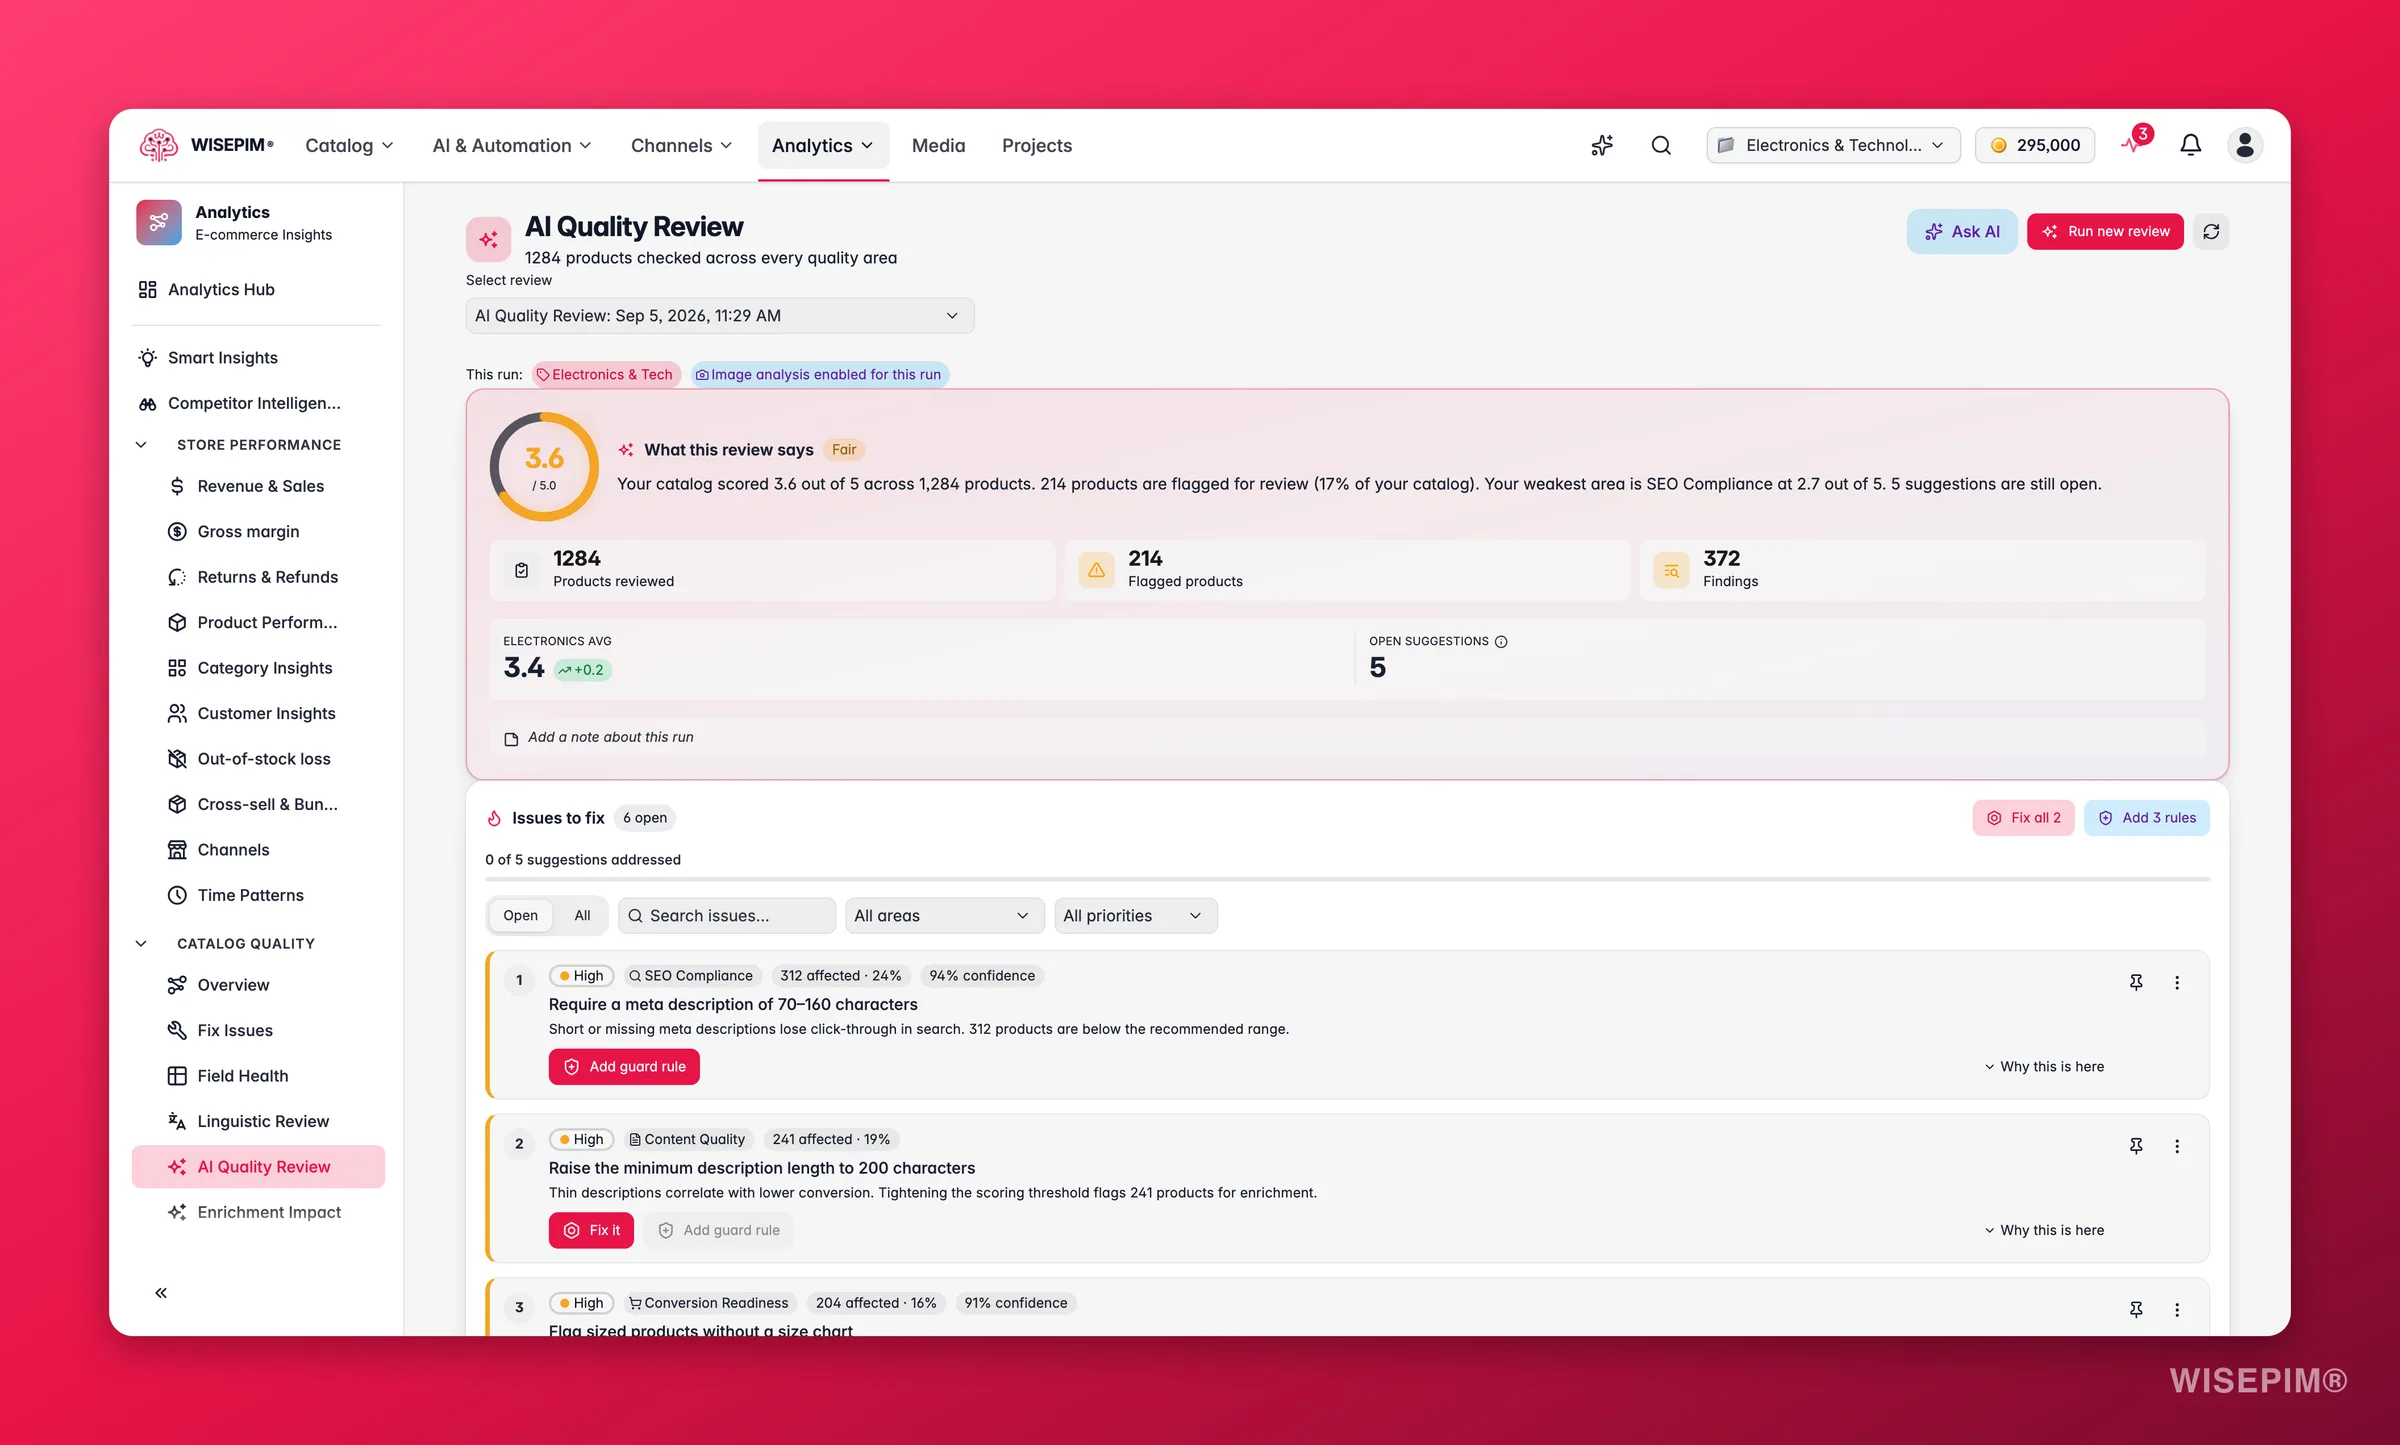Collapse the Catalog Quality section
Image resolution: width=2400 pixels, height=1445 pixels.
141,943
